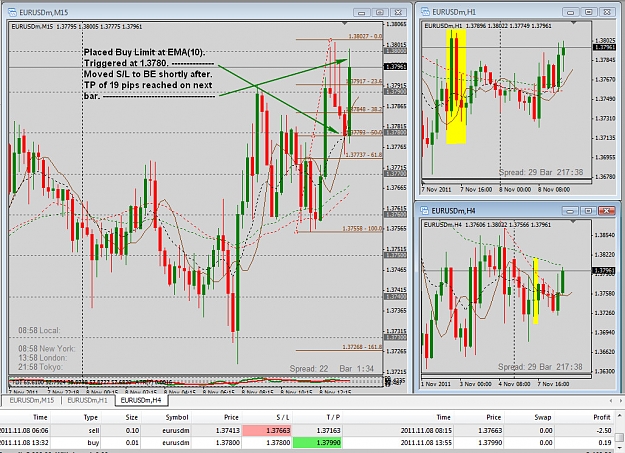Maximize the EURUSDm,H4 chart window
625x453 pixels.
point(588,211)
